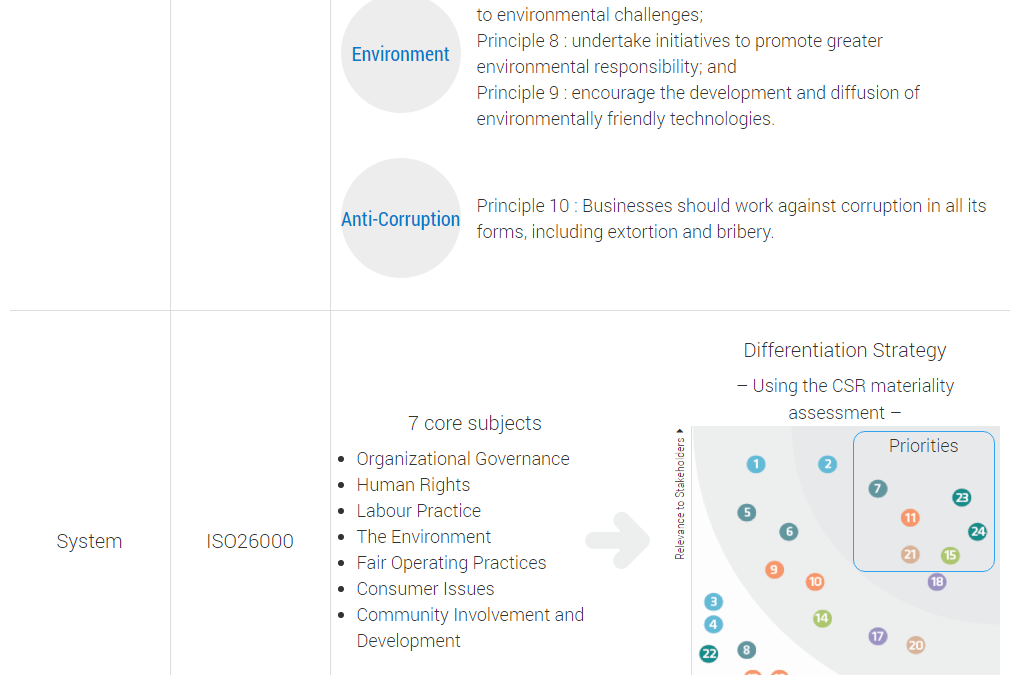This screenshot has width=1019, height=675.
Task: Click dark teal marker 22
Action: 709,654
